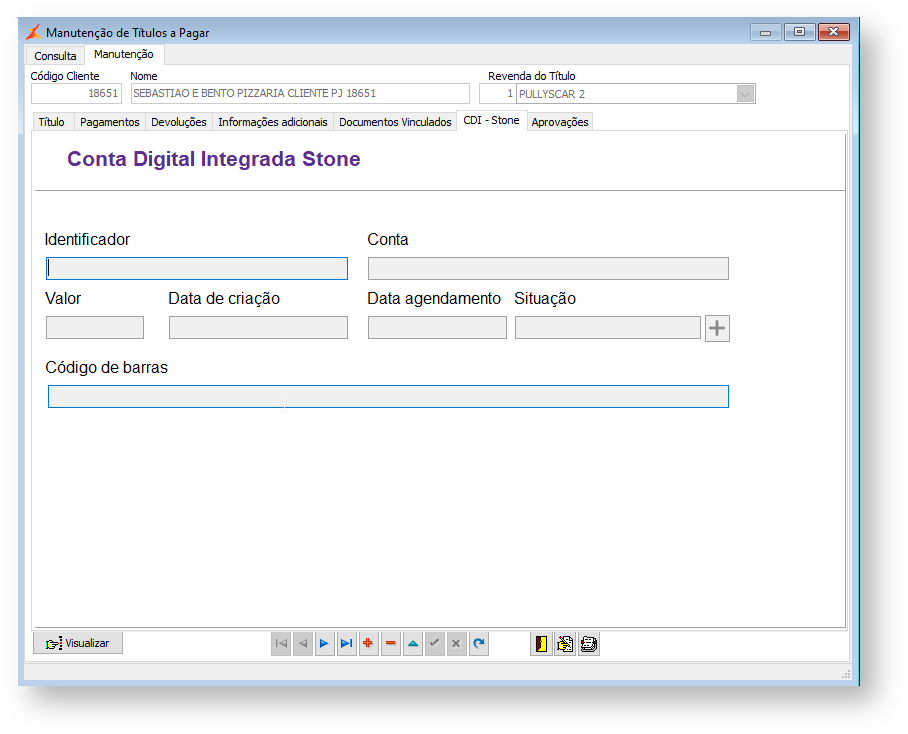Click the Nome field SEBASTIAO E BENTO
This screenshot has height=734, width=908.
tap(300, 93)
